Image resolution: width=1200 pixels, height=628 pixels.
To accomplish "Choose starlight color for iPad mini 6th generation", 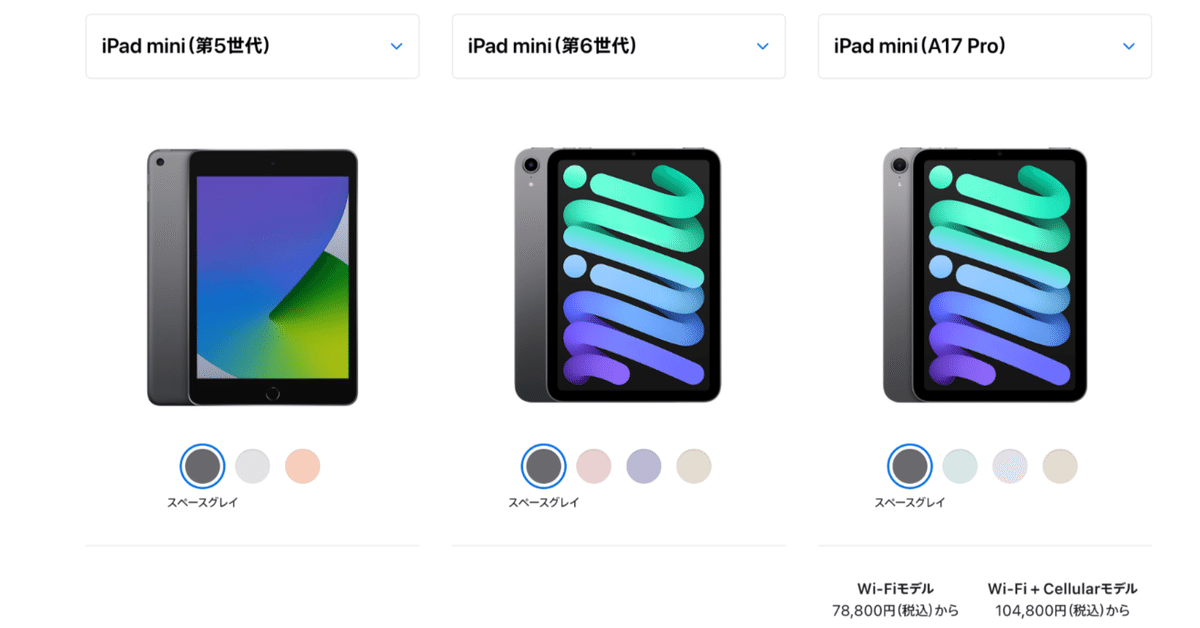I will tap(694, 466).
